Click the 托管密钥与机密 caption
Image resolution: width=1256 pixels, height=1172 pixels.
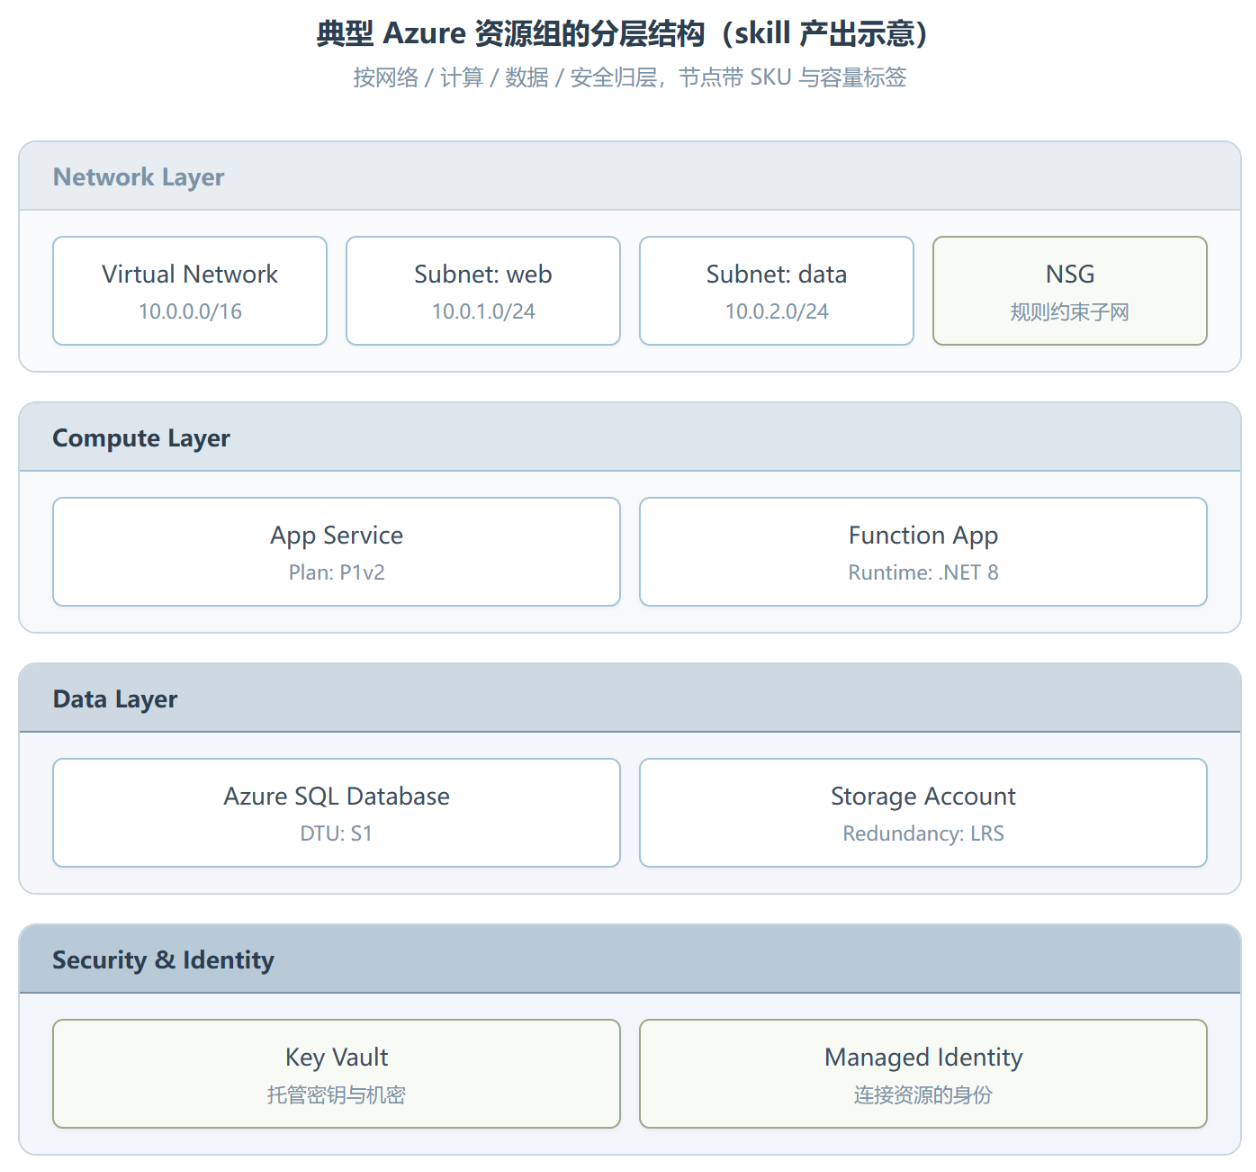(x=336, y=1095)
